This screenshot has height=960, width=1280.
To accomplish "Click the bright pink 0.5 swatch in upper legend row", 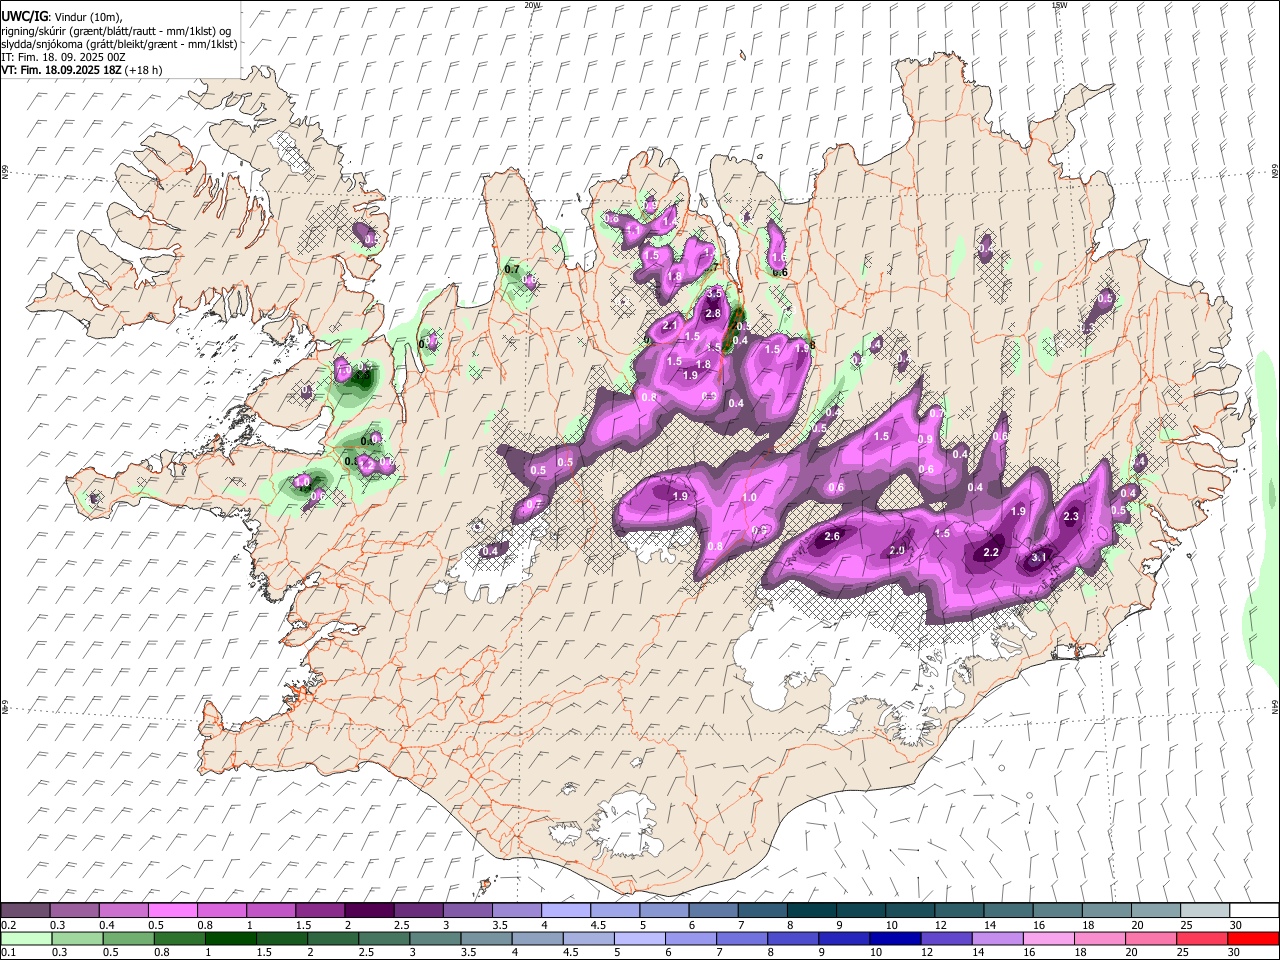I will click(172, 910).
